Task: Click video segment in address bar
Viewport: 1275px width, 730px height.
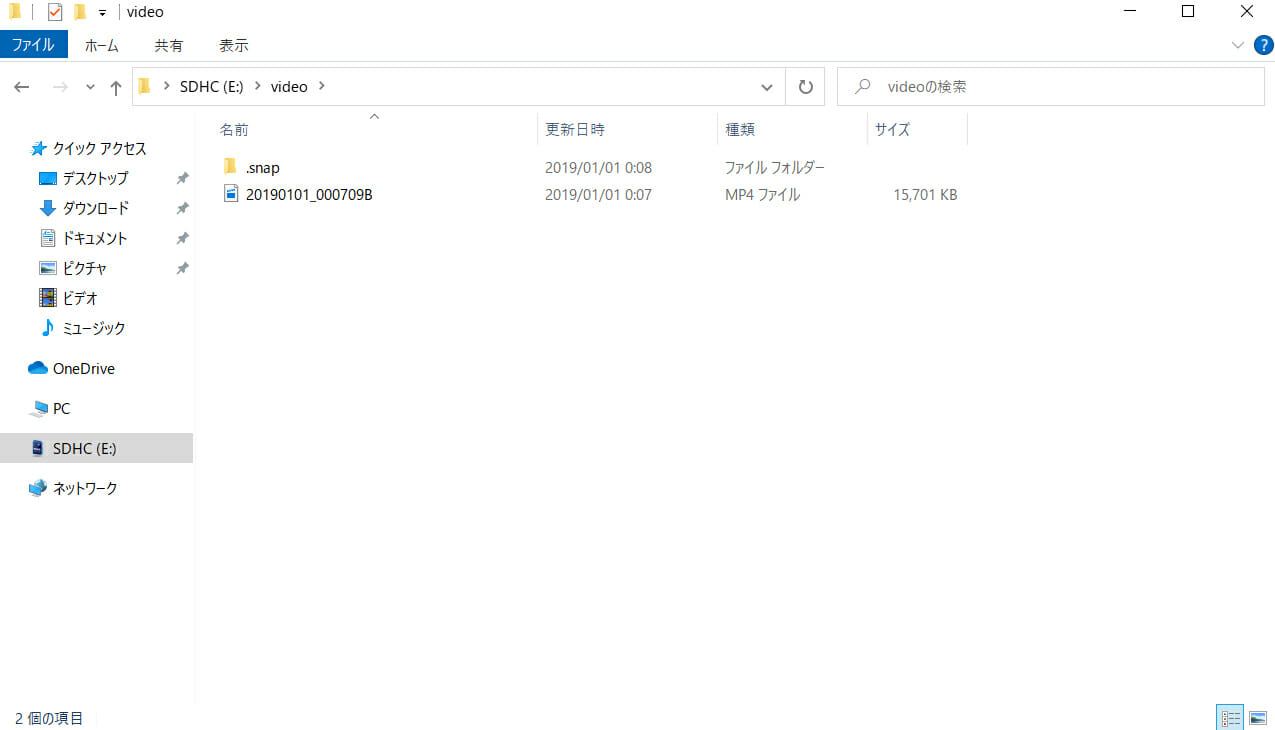Action: 289,87
